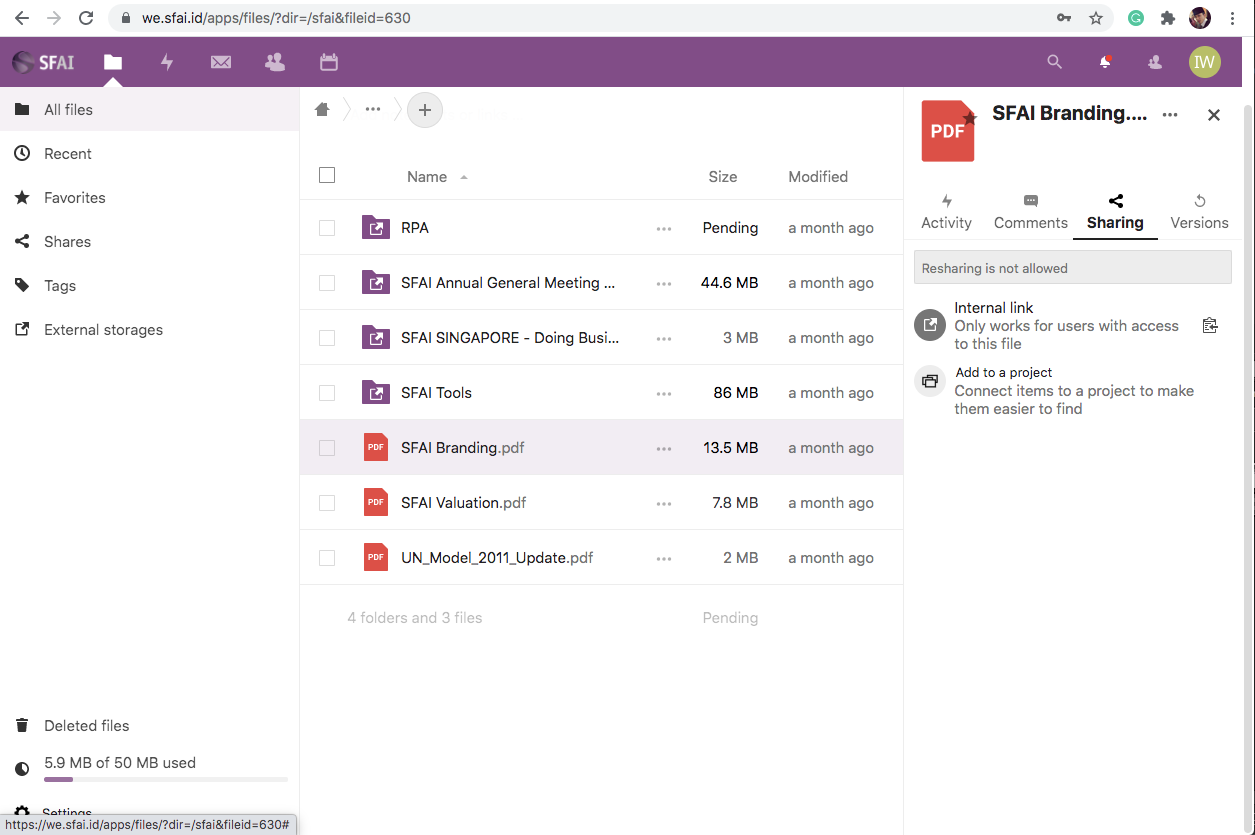Tick the checkbox for RPA
The width and height of the screenshot is (1255, 835).
click(327, 228)
